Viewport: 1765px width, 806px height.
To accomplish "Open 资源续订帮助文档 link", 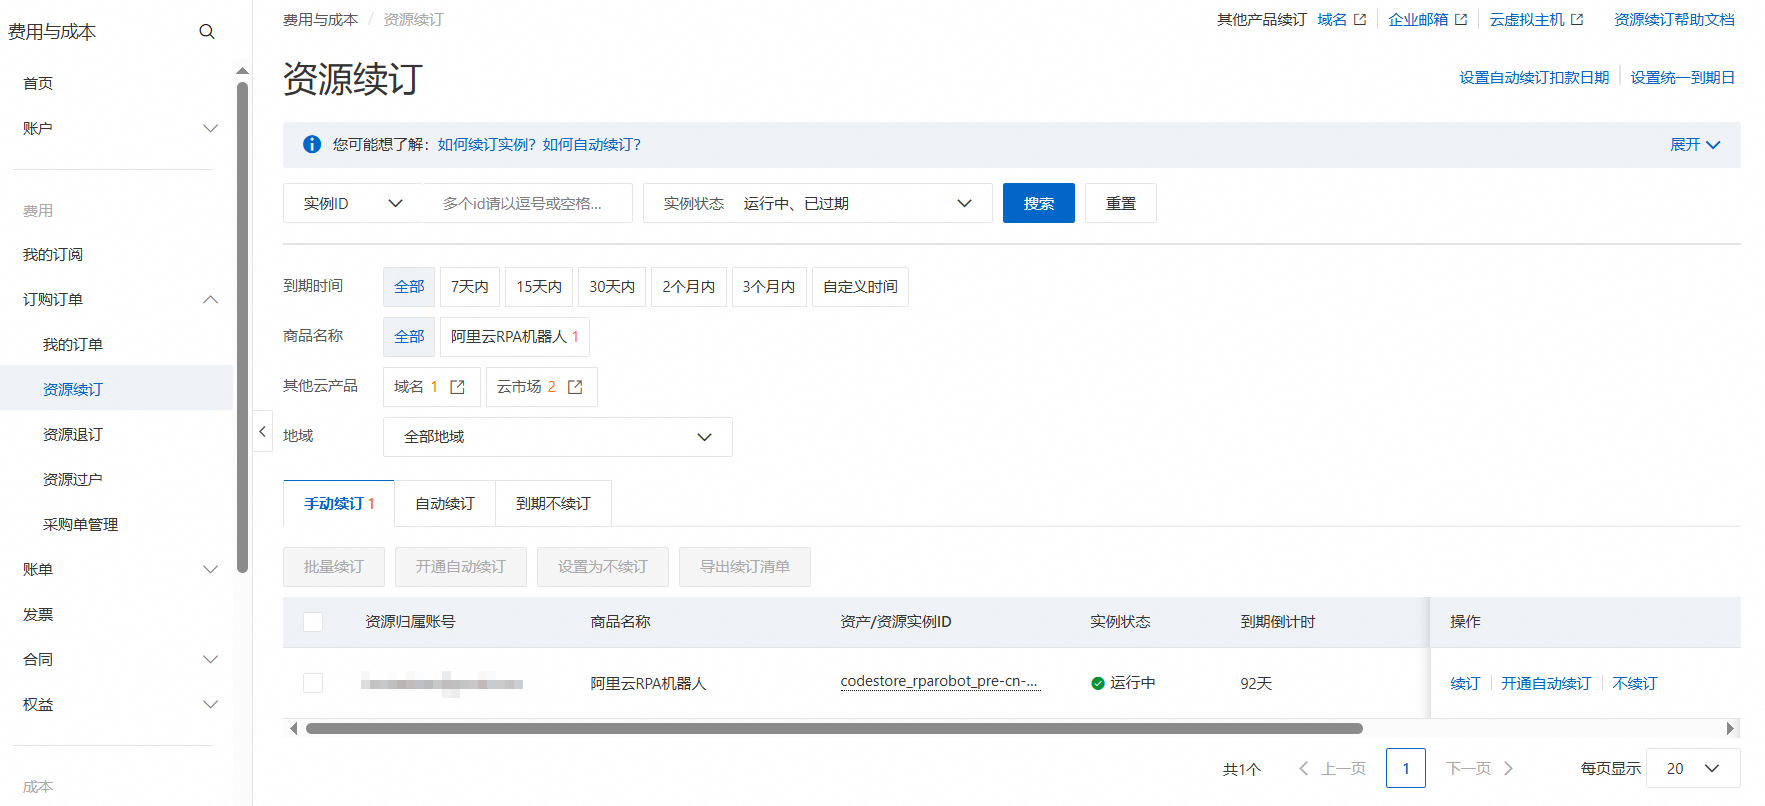I will pos(1674,20).
